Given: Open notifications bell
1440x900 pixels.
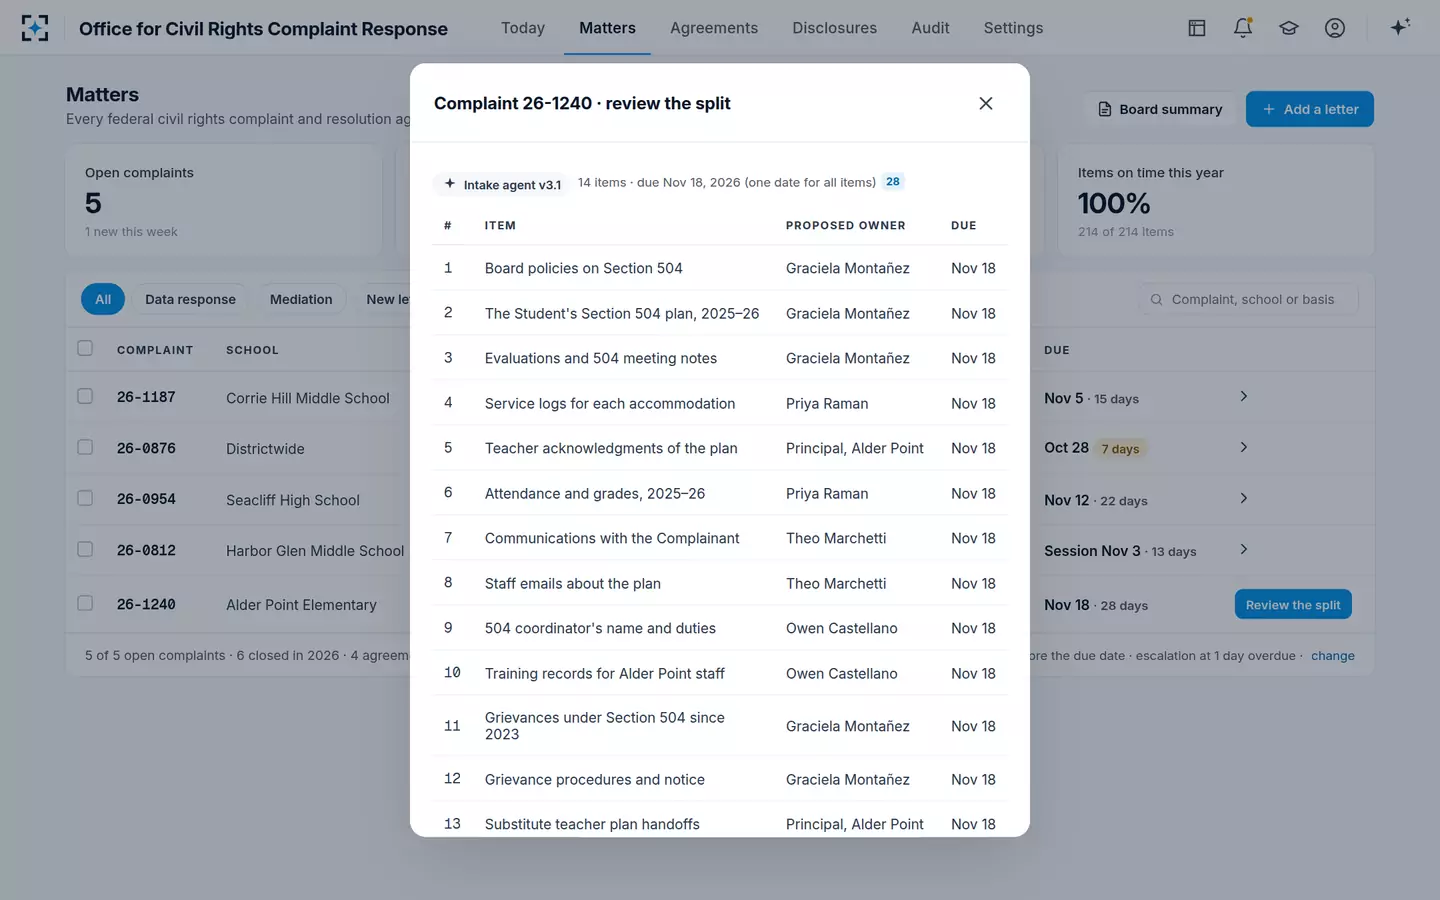Looking at the screenshot, I should (x=1243, y=28).
